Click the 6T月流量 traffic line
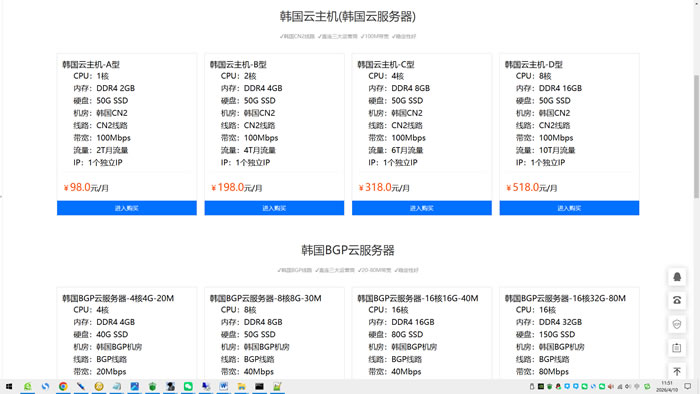The height and width of the screenshot is (394, 700). click(396, 150)
